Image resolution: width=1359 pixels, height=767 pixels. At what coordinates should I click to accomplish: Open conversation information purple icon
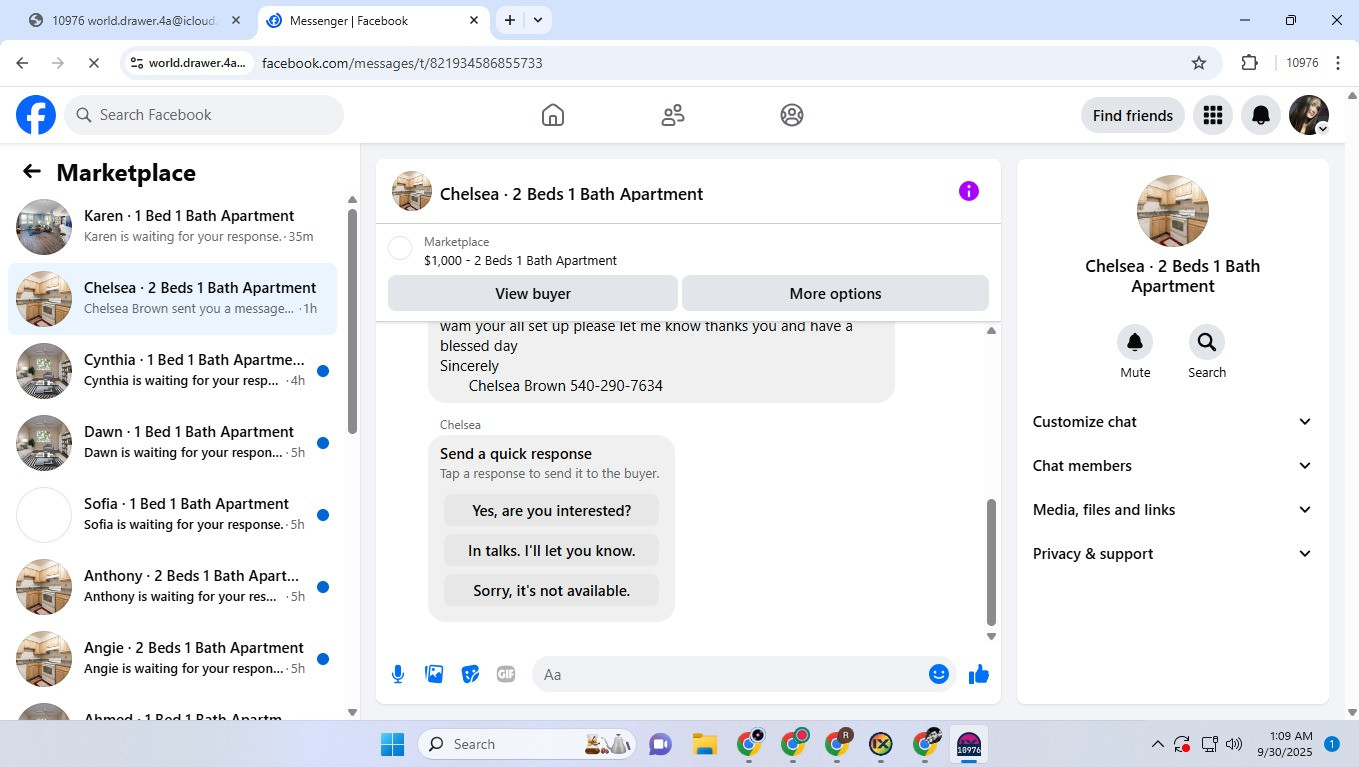(x=969, y=191)
